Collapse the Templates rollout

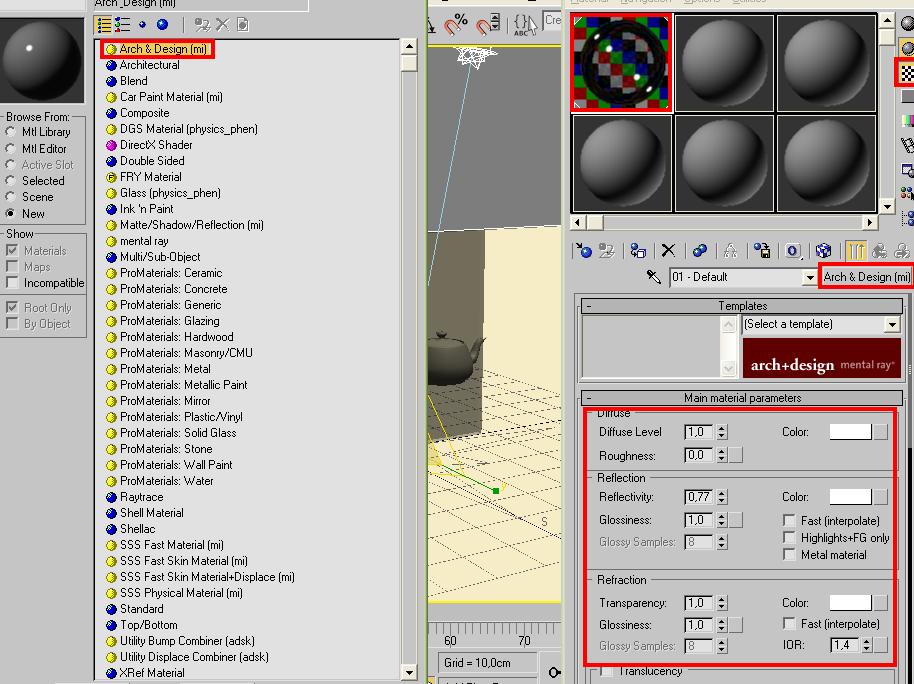pos(742,306)
